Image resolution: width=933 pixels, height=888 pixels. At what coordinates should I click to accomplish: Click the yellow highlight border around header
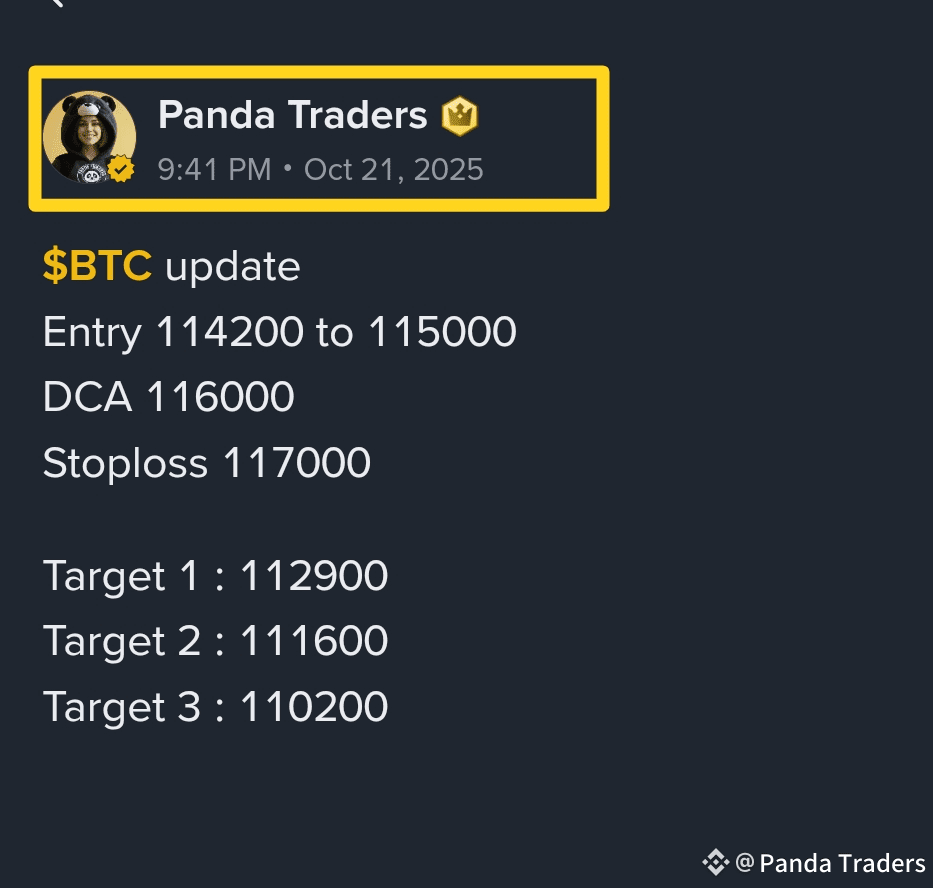[319, 72]
